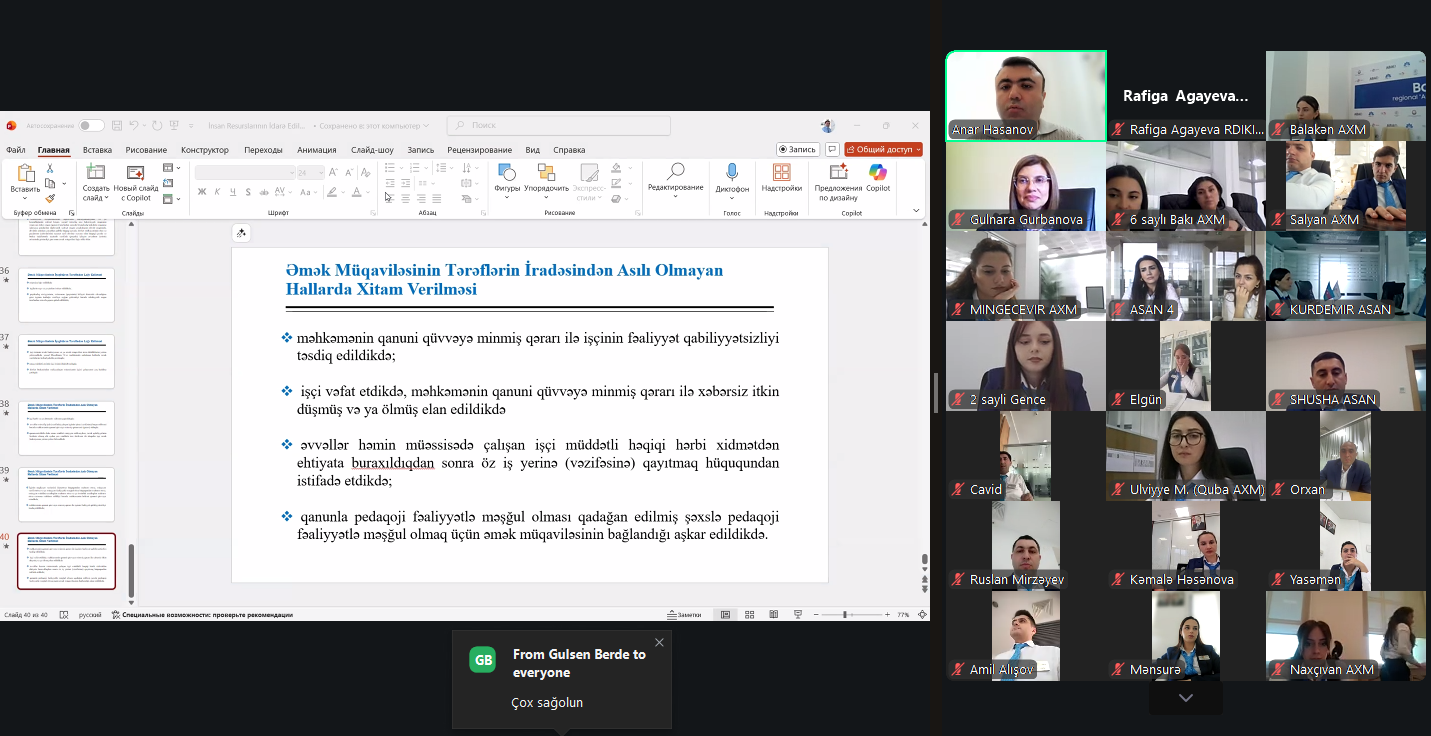Expand more video participants chevron

pos(1185,697)
